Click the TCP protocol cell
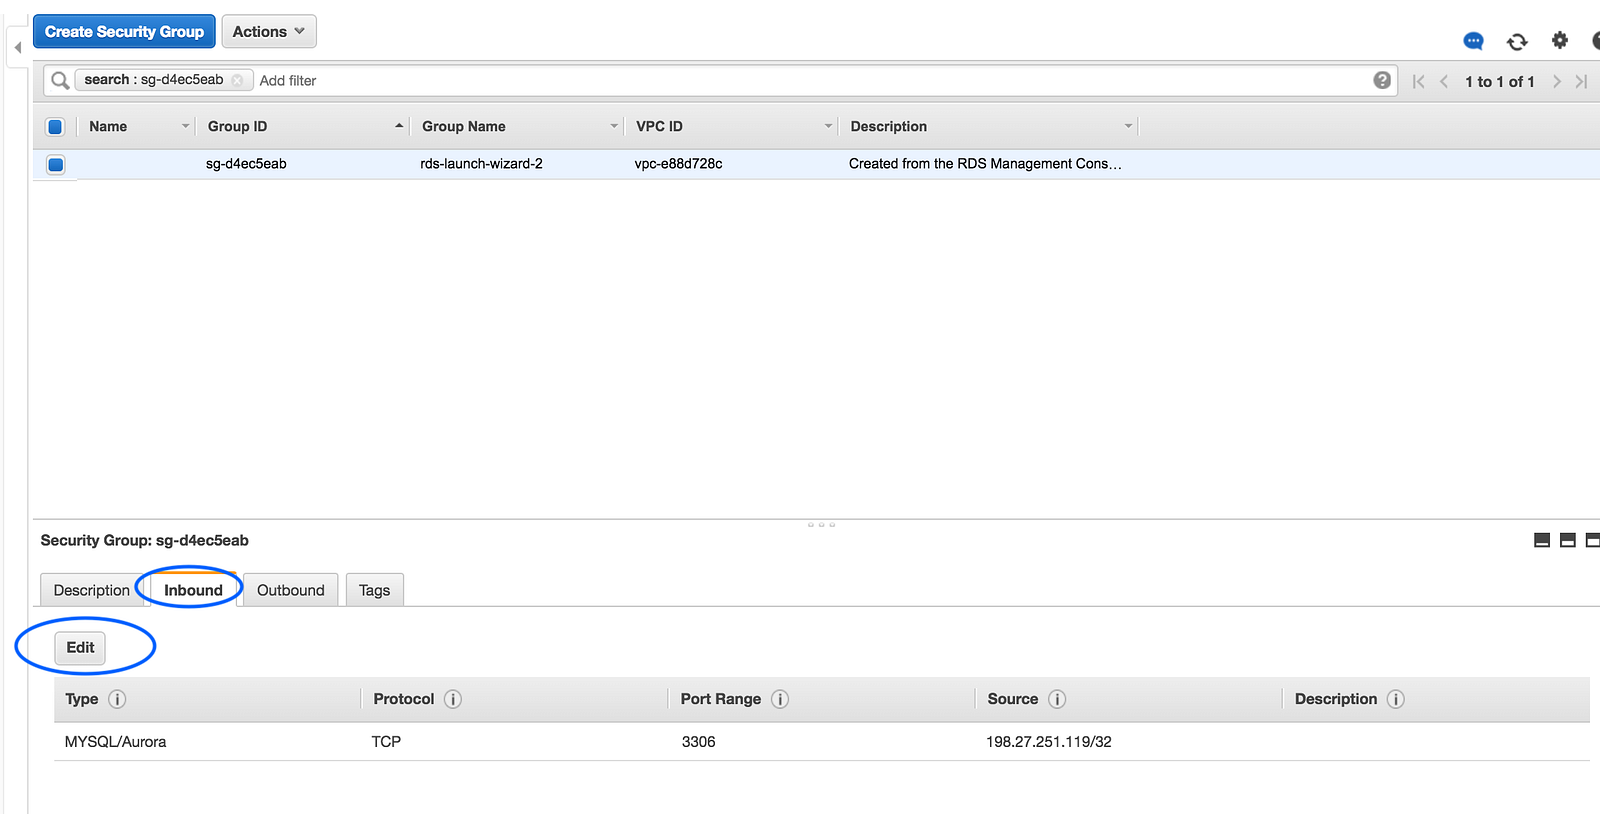The width and height of the screenshot is (1600, 814). (386, 742)
